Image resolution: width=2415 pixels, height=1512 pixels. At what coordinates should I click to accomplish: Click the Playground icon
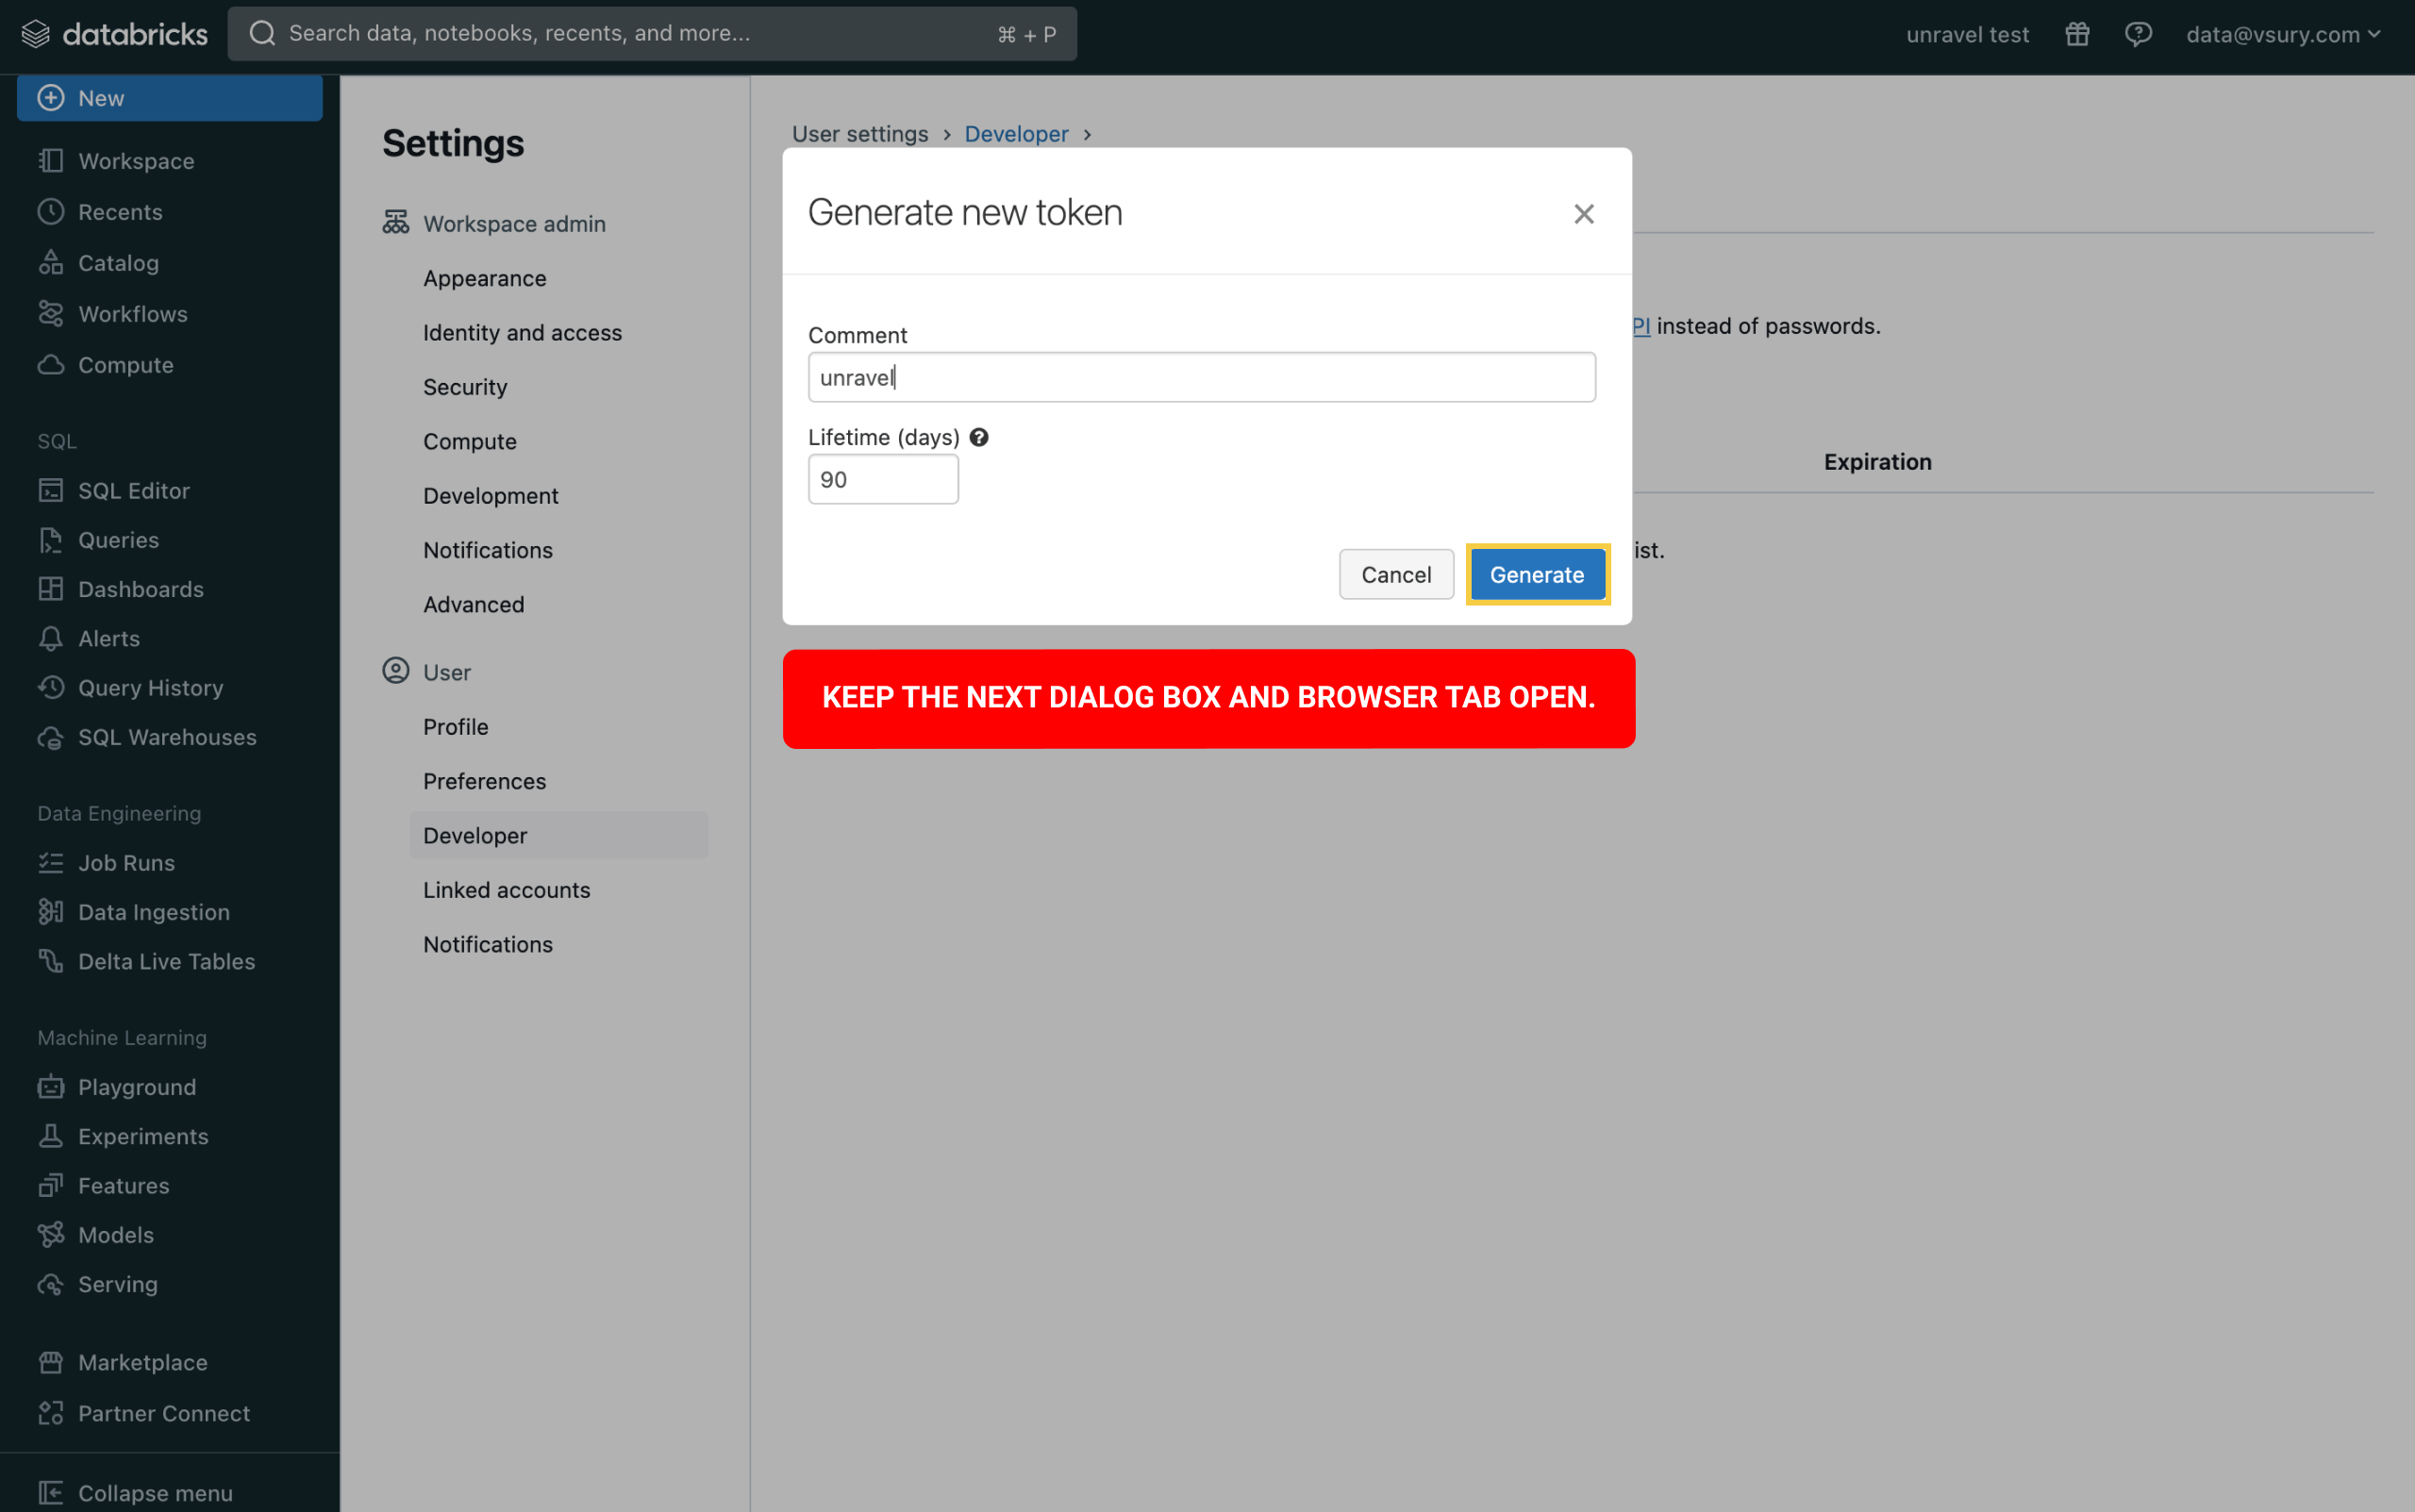point(51,1087)
